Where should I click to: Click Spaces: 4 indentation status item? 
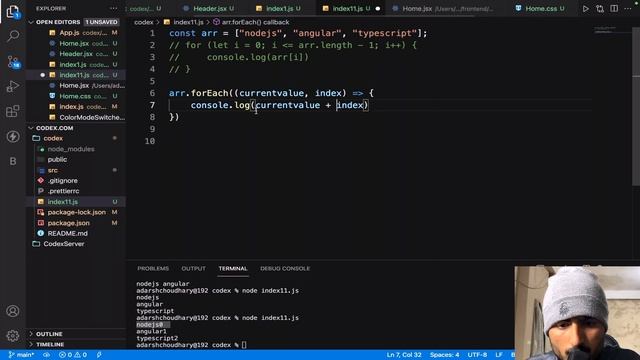tap(444, 355)
